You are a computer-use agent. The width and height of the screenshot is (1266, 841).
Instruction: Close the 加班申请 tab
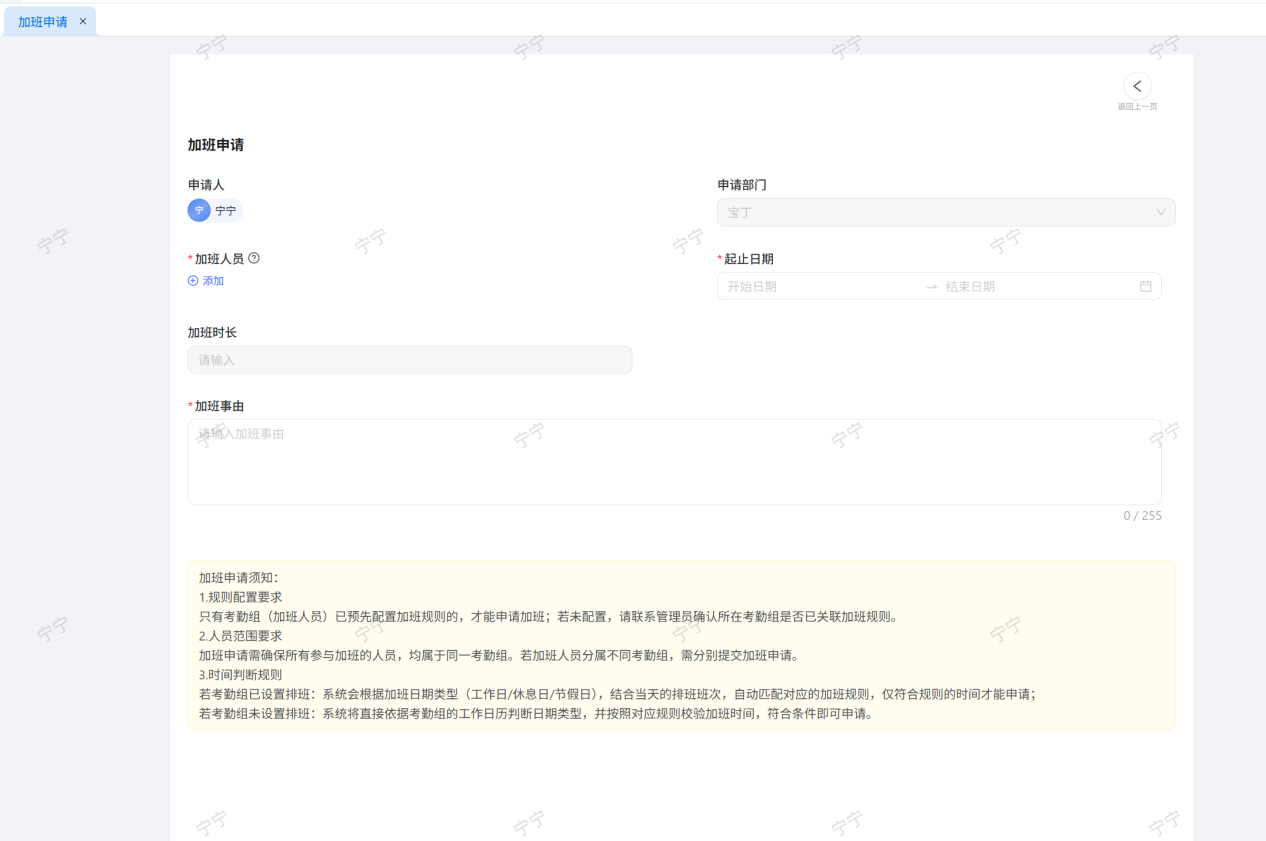pyautogui.click(x=83, y=21)
